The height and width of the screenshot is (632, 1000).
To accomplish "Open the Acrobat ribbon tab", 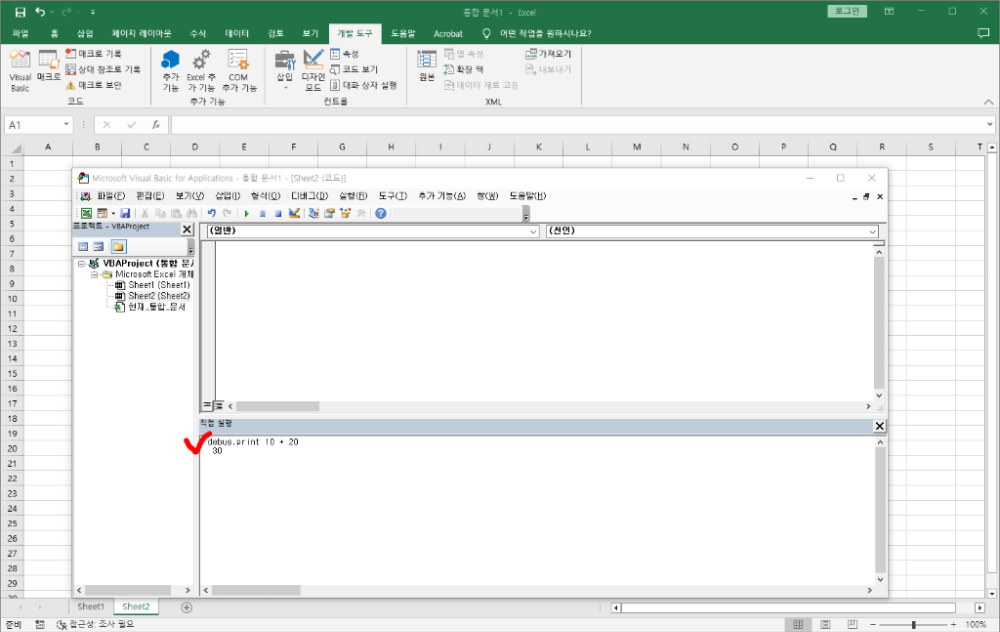I will pos(448,33).
